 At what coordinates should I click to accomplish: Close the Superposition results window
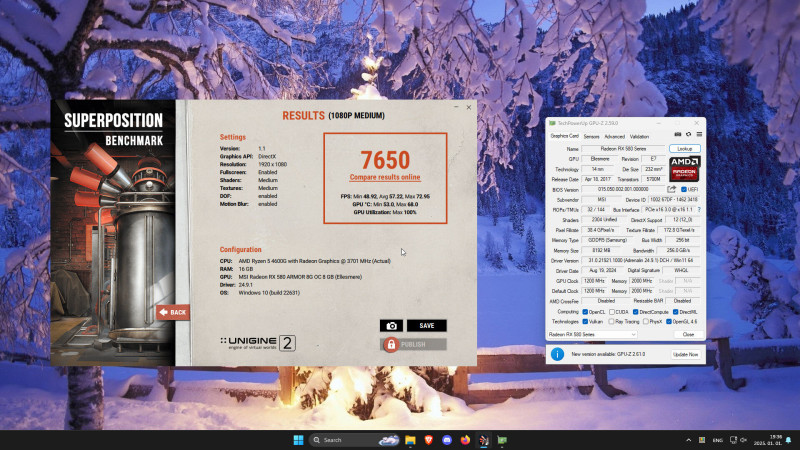[469, 107]
